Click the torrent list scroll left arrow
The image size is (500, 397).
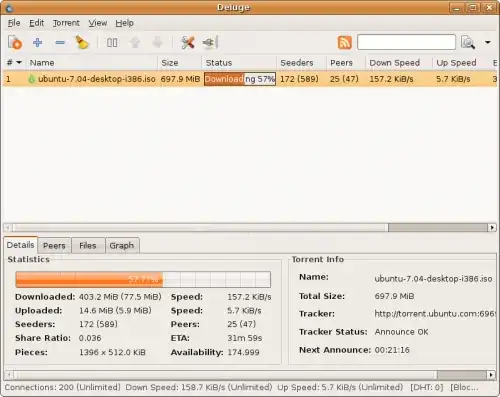click(8, 228)
